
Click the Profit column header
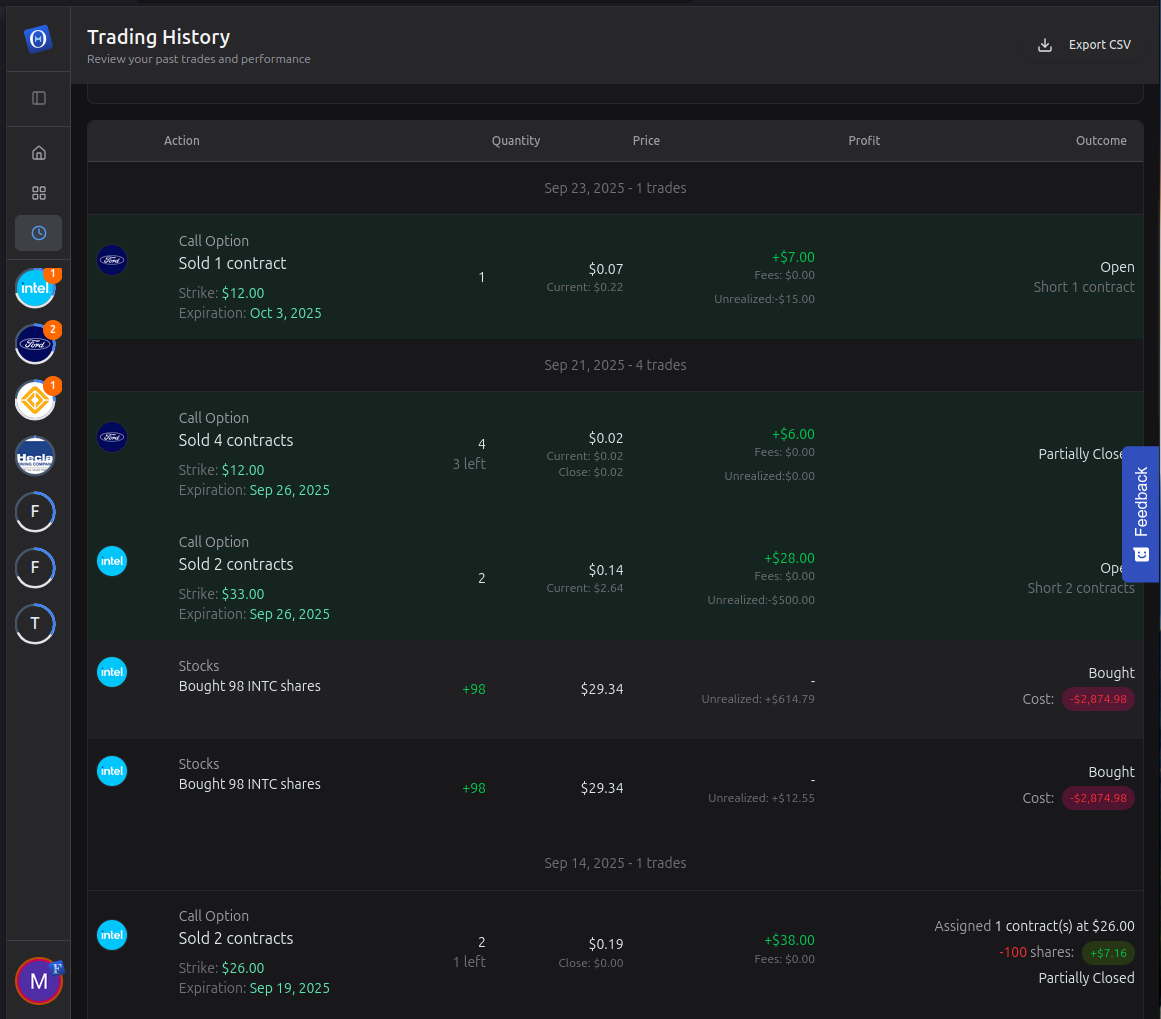863,141
